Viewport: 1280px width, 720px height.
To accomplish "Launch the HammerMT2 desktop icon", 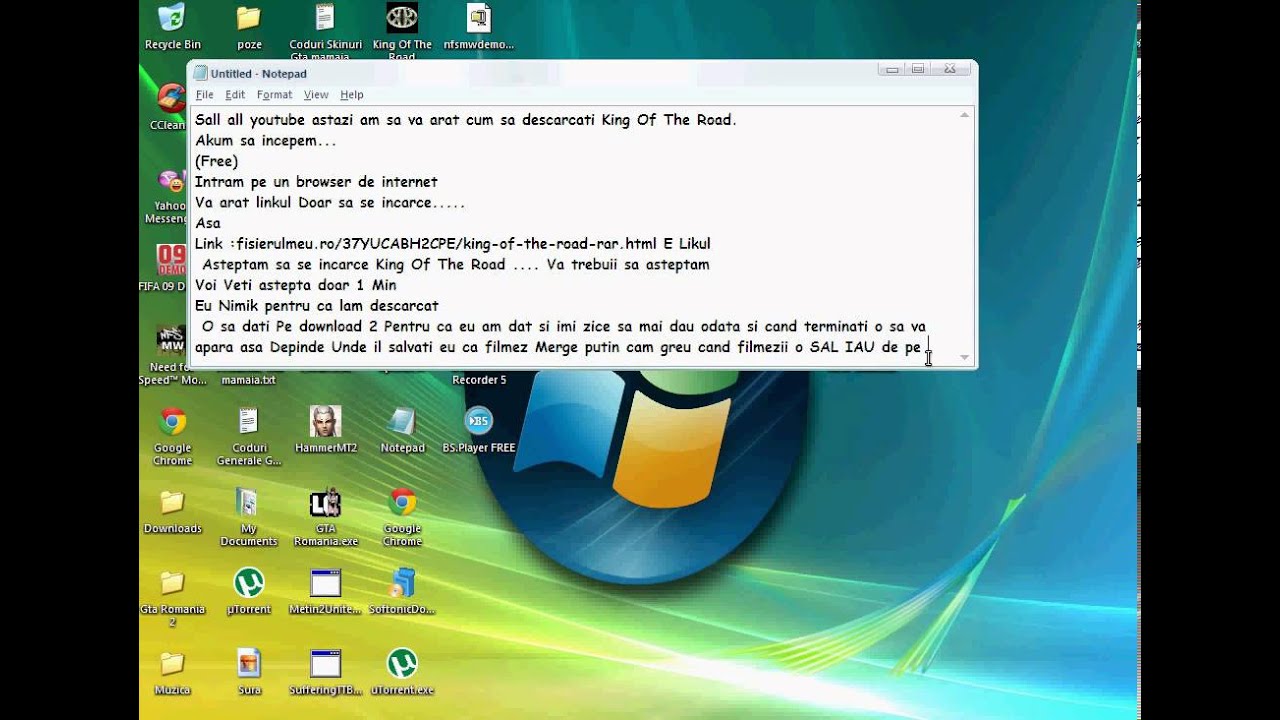I will [x=326, y=430].
